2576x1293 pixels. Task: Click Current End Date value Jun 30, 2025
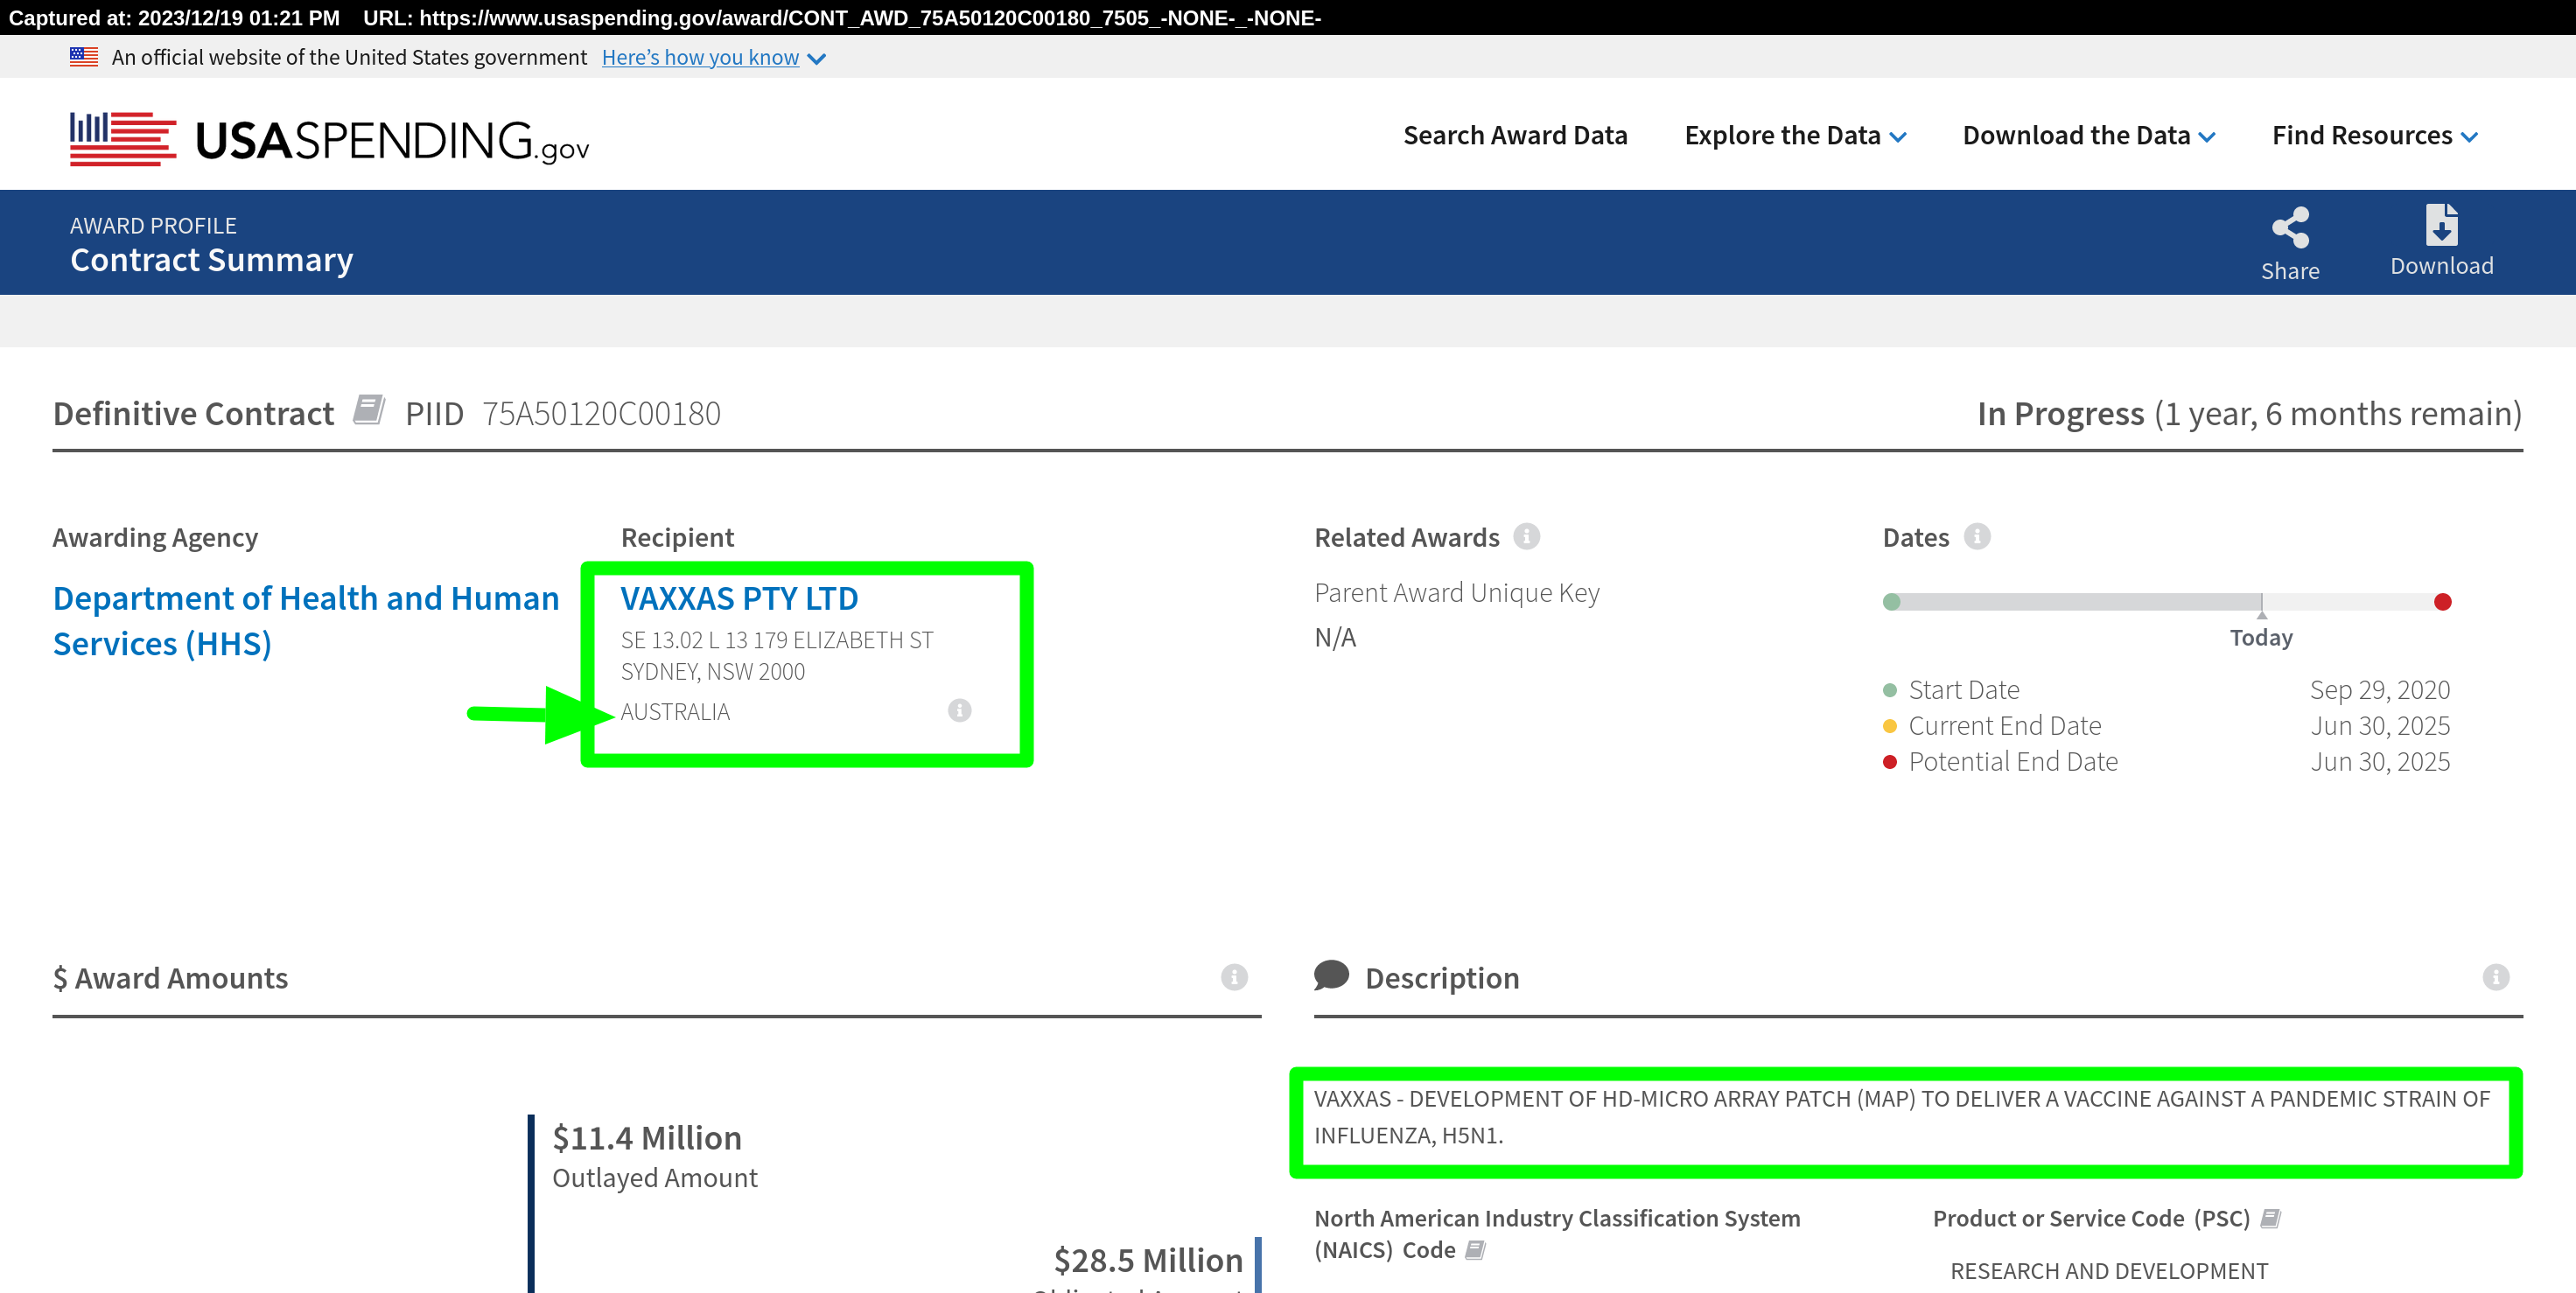(x=2379, y=726)
